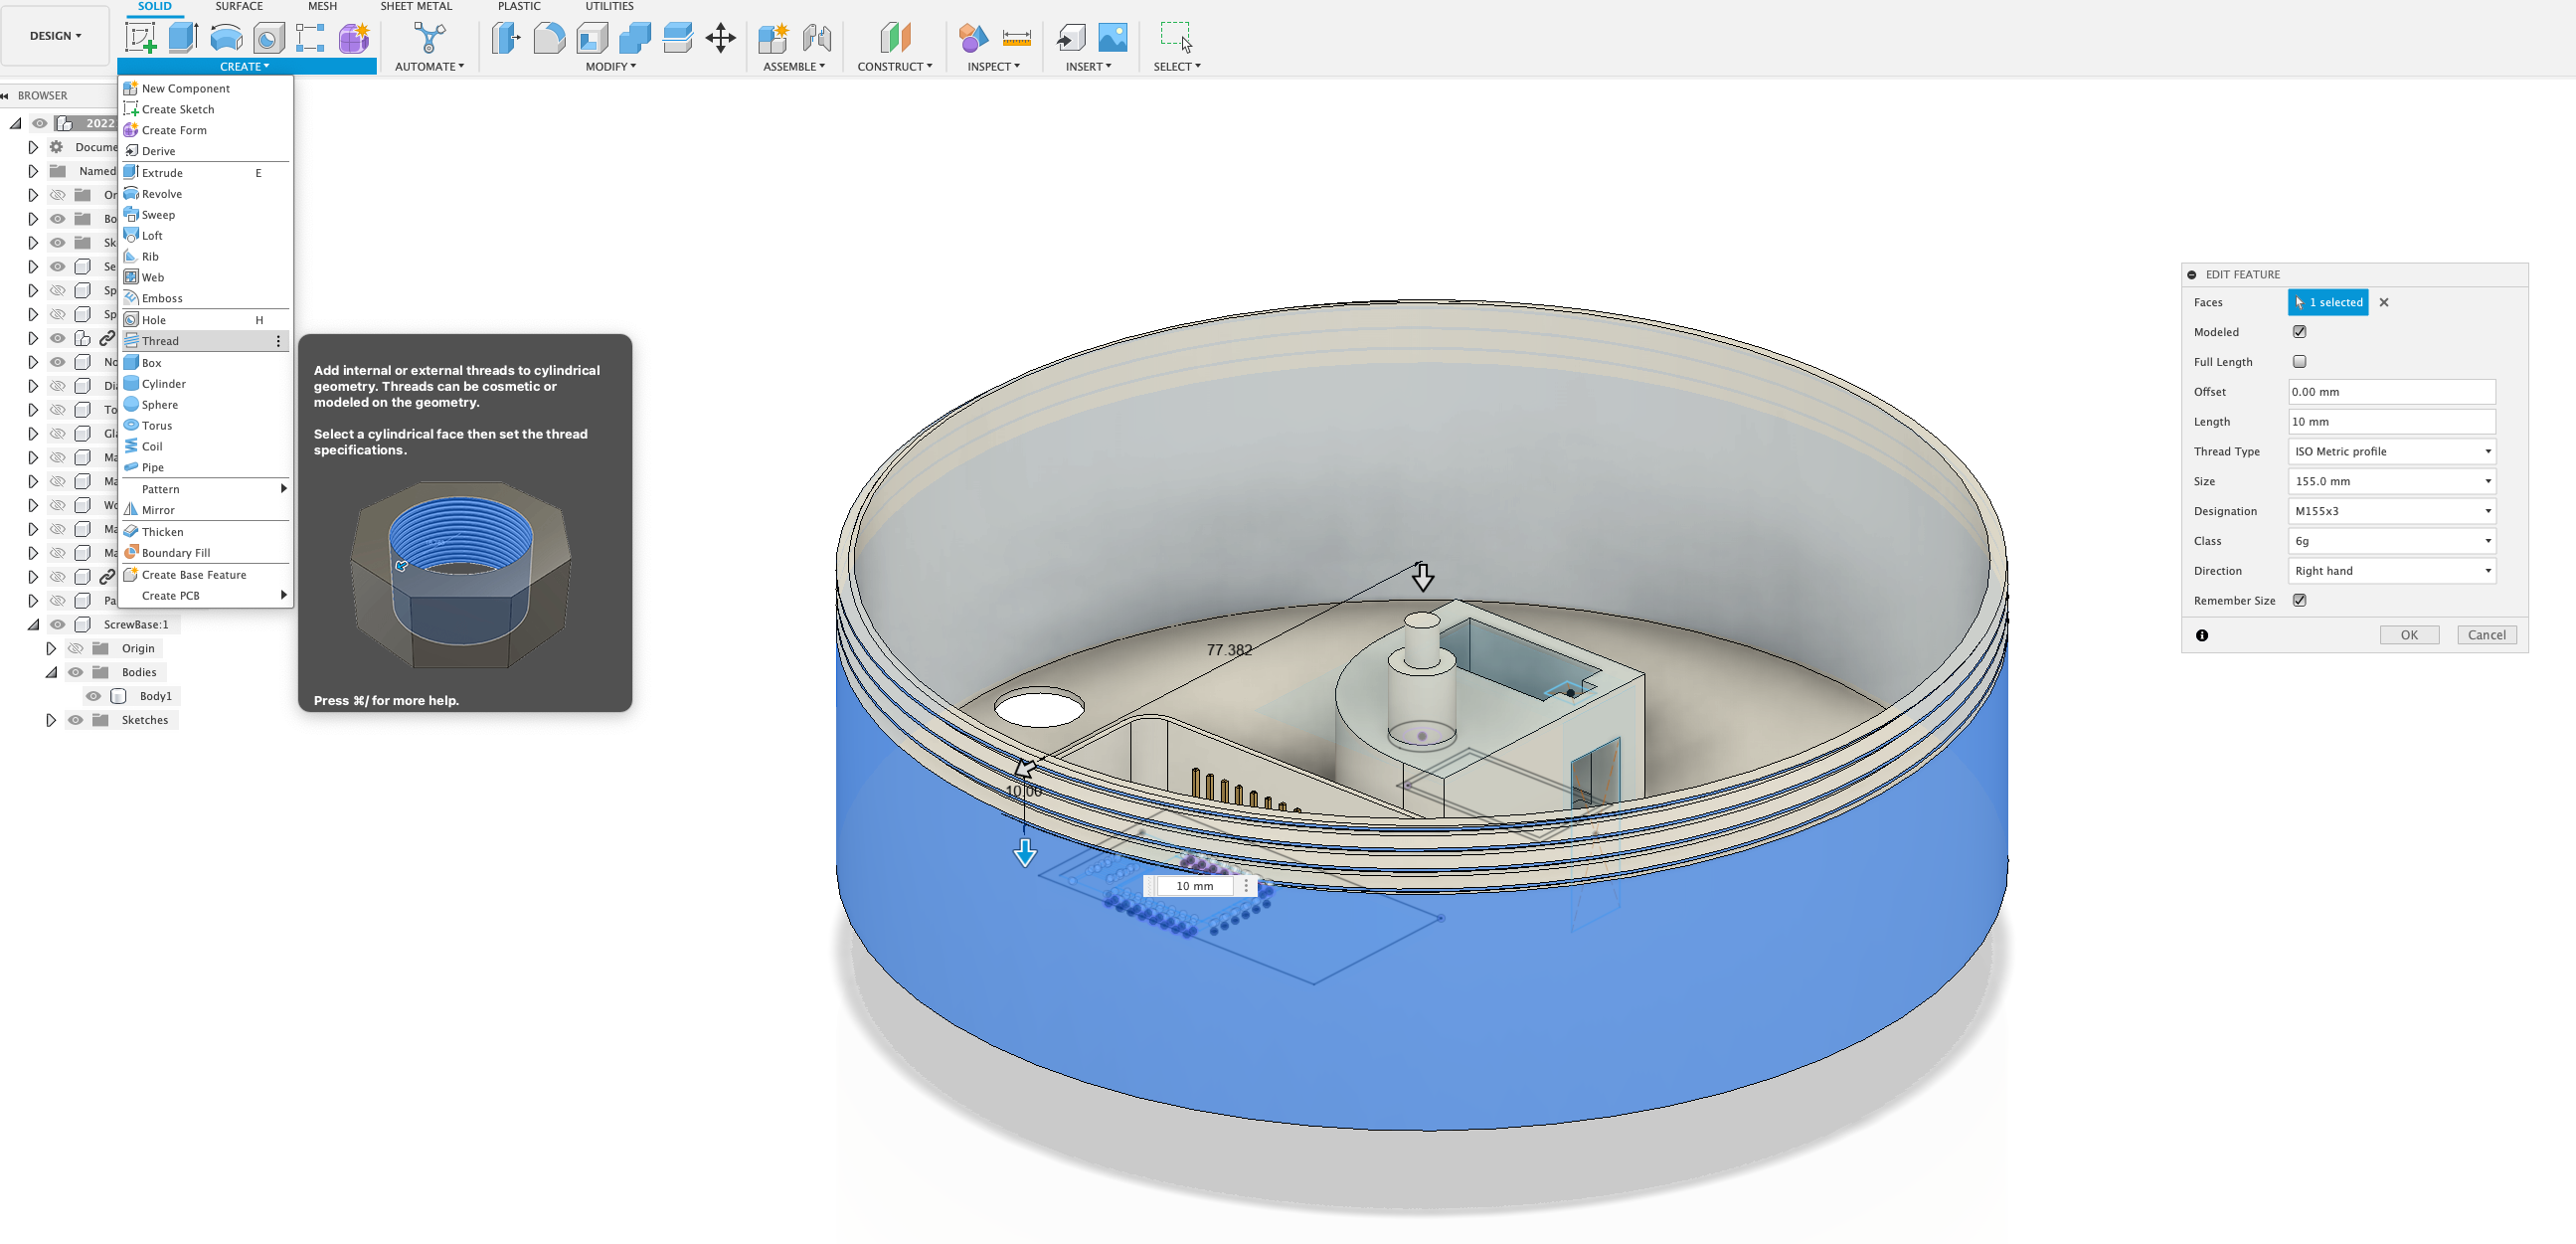Click the black offset arrow manipulator
Image resolution: width=2576 pixels, height=1244 pixels.
tap(1422, 576)
